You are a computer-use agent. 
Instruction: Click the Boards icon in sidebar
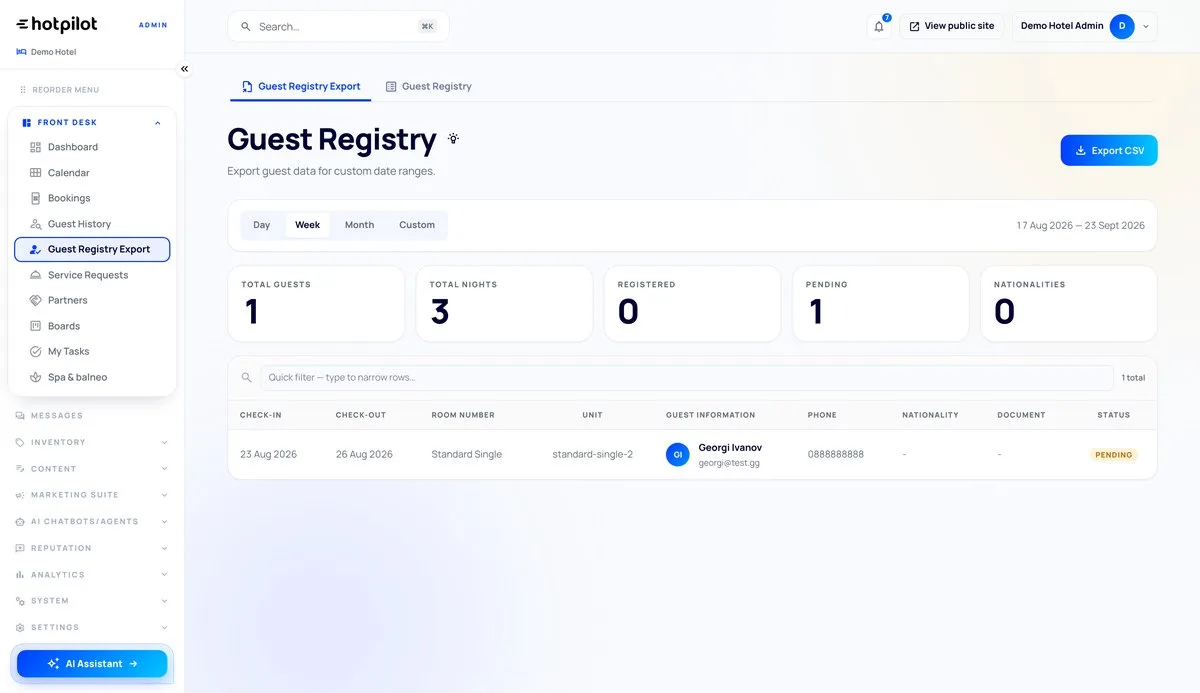click(x=36, y=326)
